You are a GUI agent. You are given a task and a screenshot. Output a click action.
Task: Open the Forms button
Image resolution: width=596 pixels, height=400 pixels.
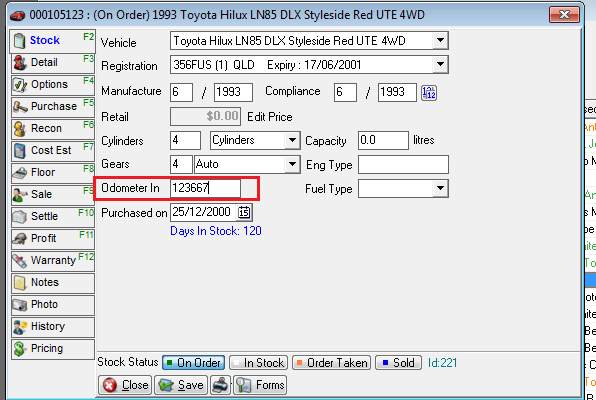pyautogui.click(x=260, y=385)
